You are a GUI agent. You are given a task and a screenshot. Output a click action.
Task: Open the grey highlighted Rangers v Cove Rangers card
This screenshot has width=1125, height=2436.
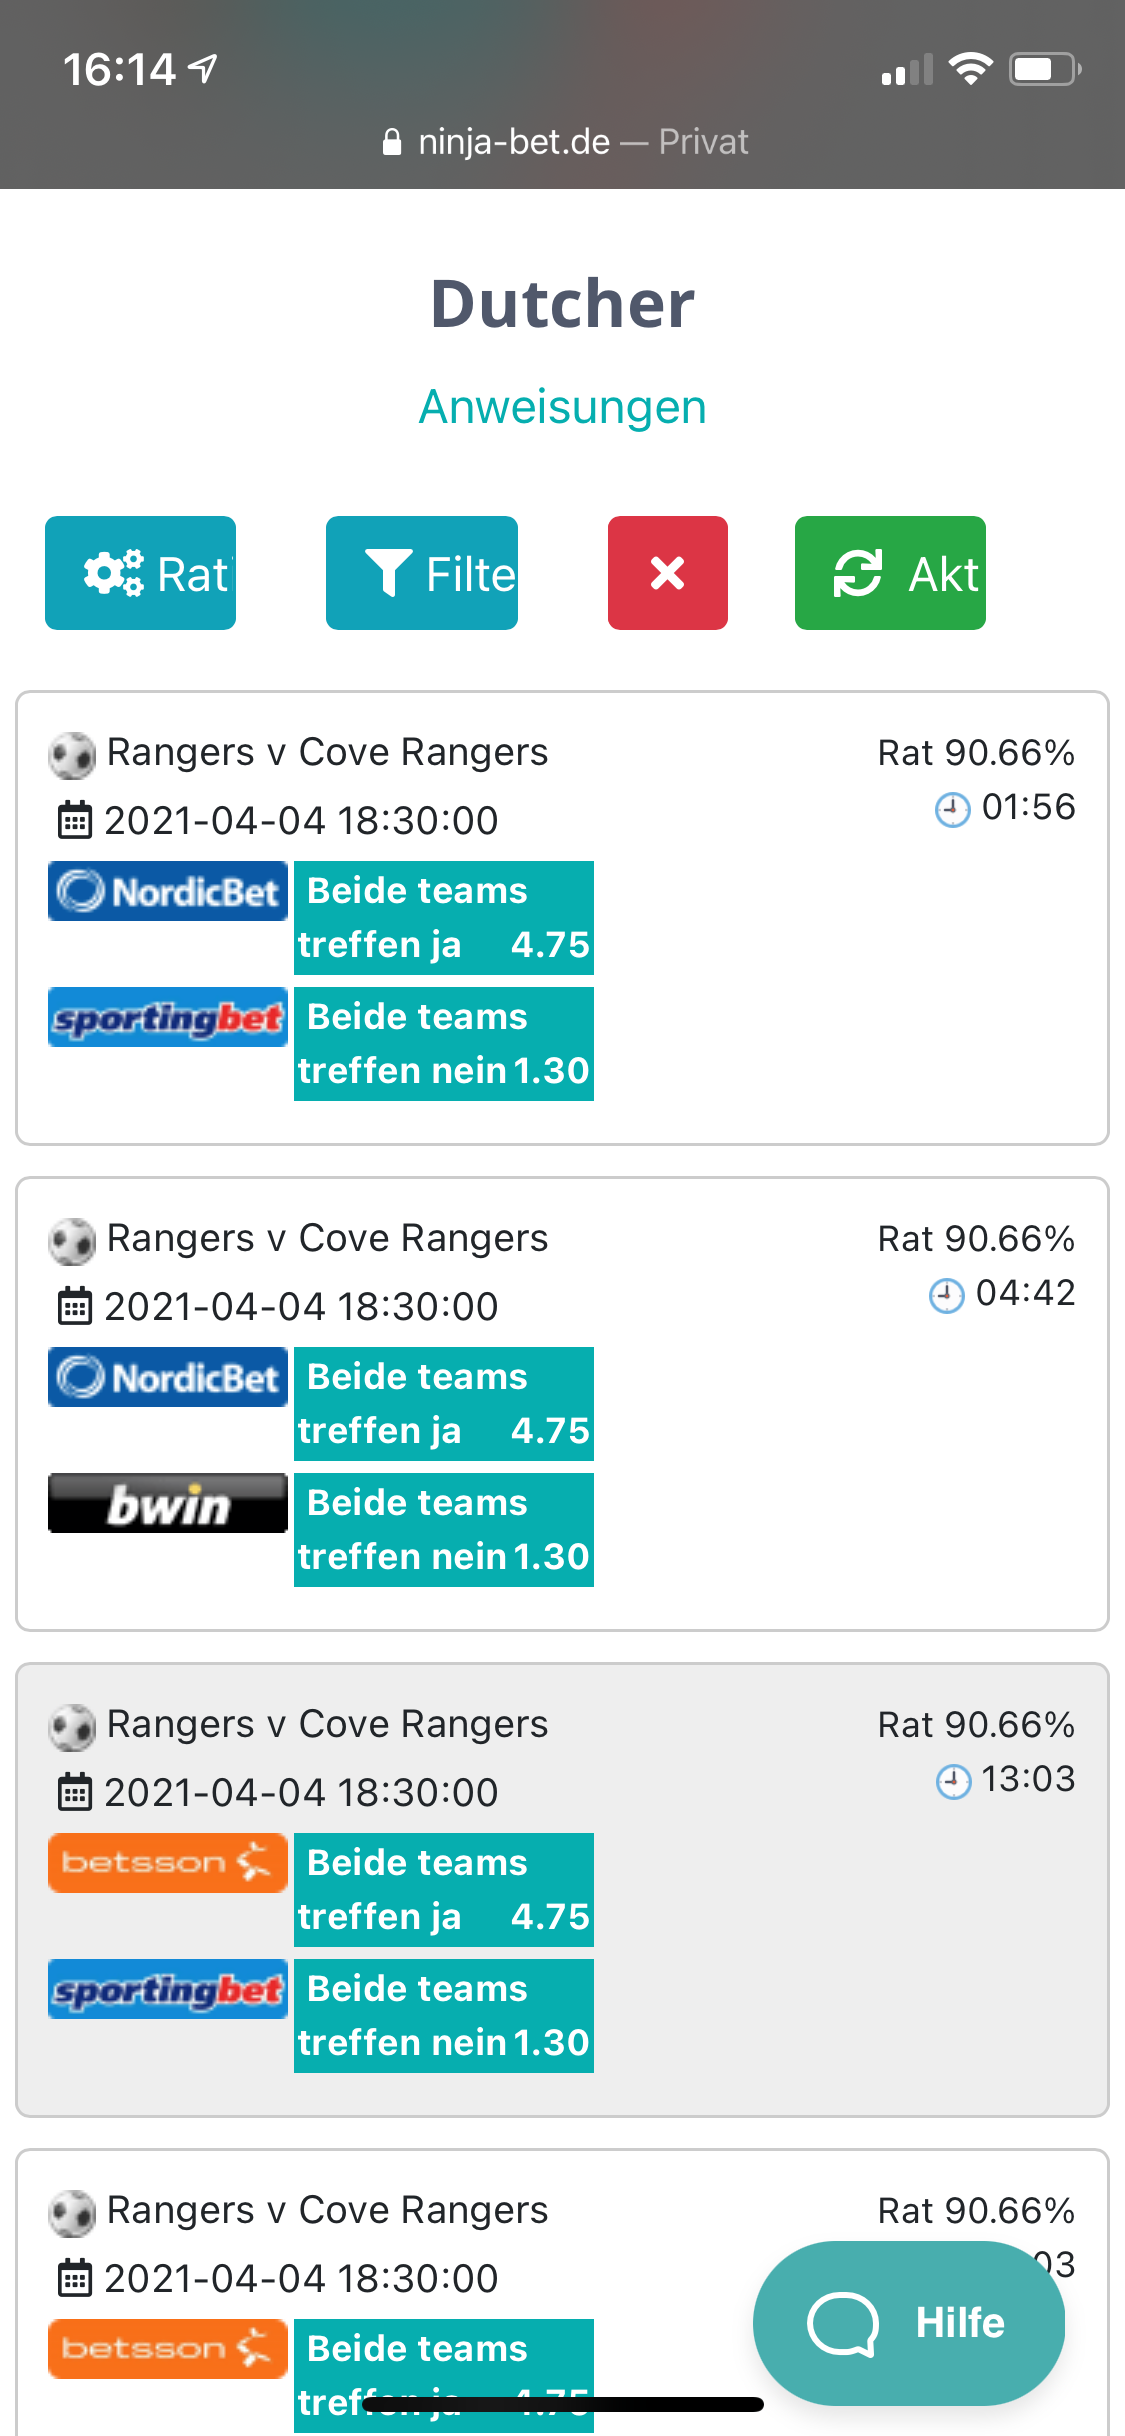[562, 1890]
